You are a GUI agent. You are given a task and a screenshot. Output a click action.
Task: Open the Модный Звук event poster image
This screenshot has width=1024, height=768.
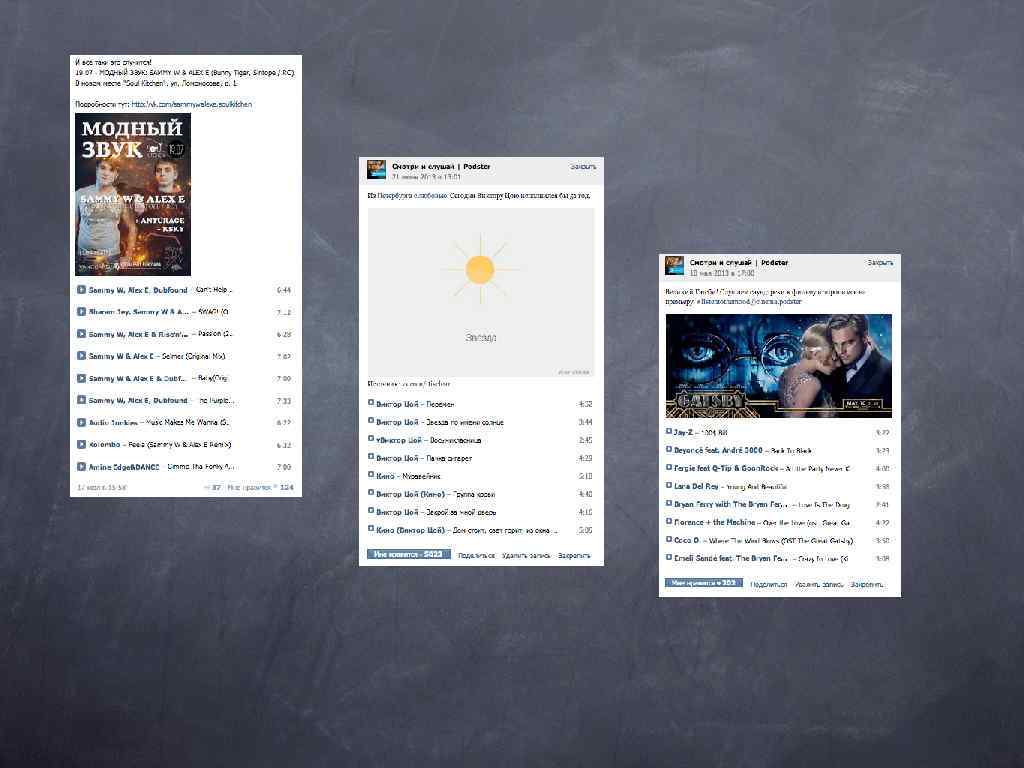coord(133,194)
